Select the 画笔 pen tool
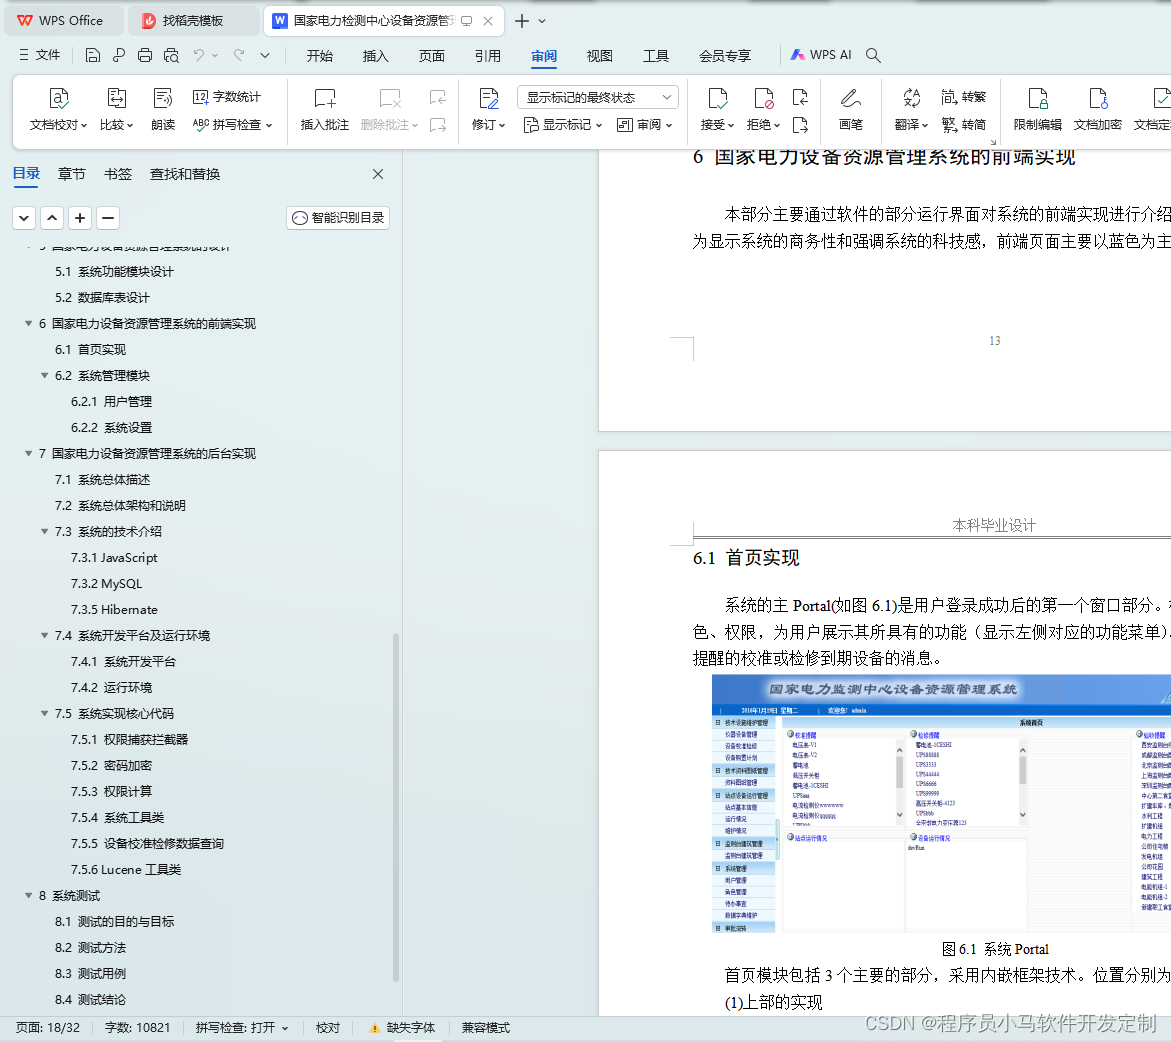Image resolution: width=1171 pixels, height=1042 pixels. 851,109
